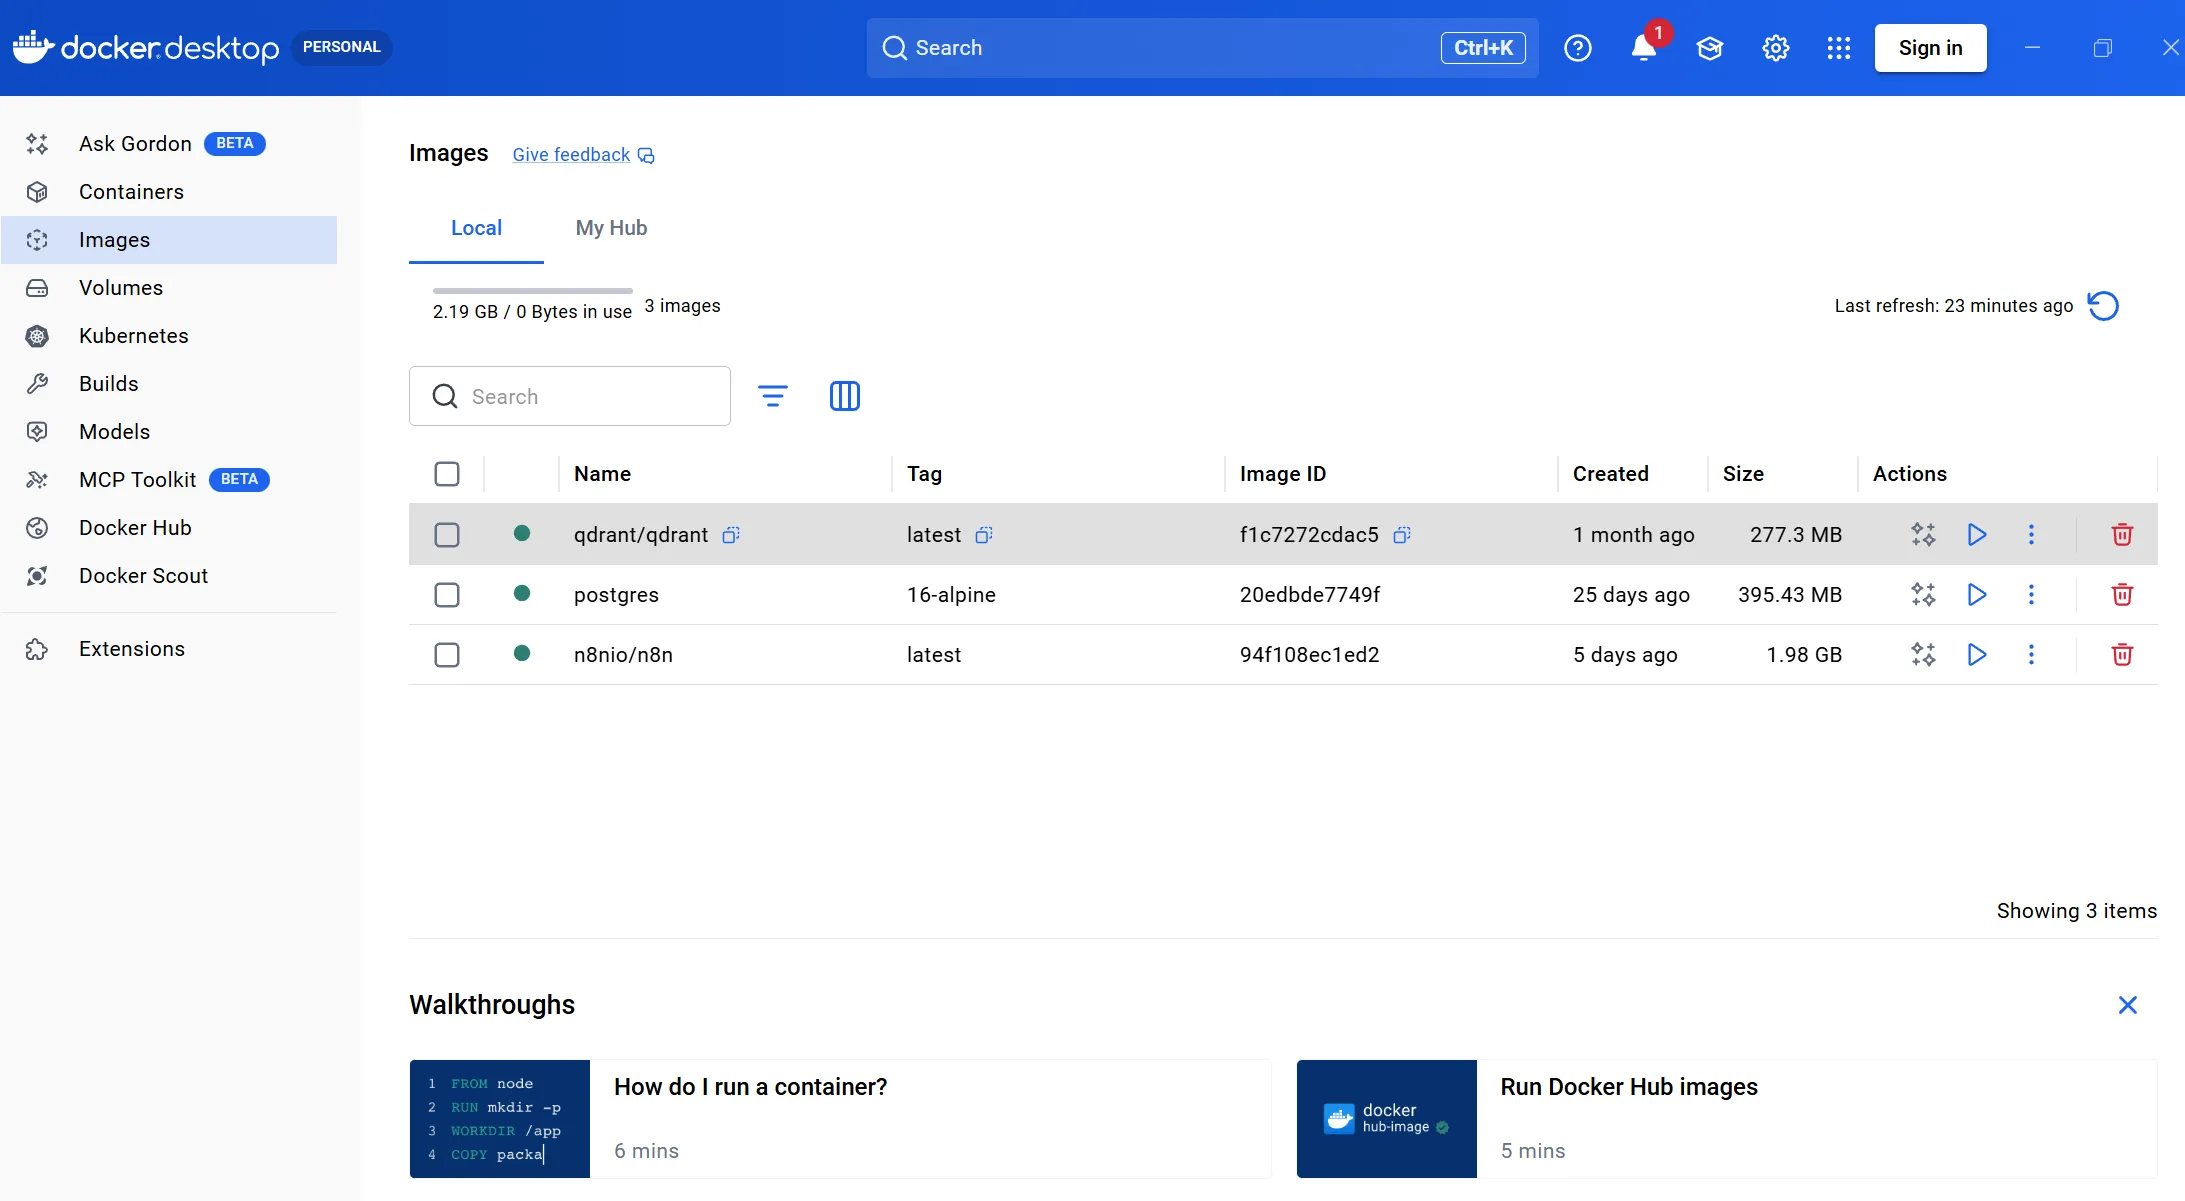The image size is (2185, 1201).
Task: Delete the n8nio/n8n image
Action: pyautogui.click(x=2122, y=654)
